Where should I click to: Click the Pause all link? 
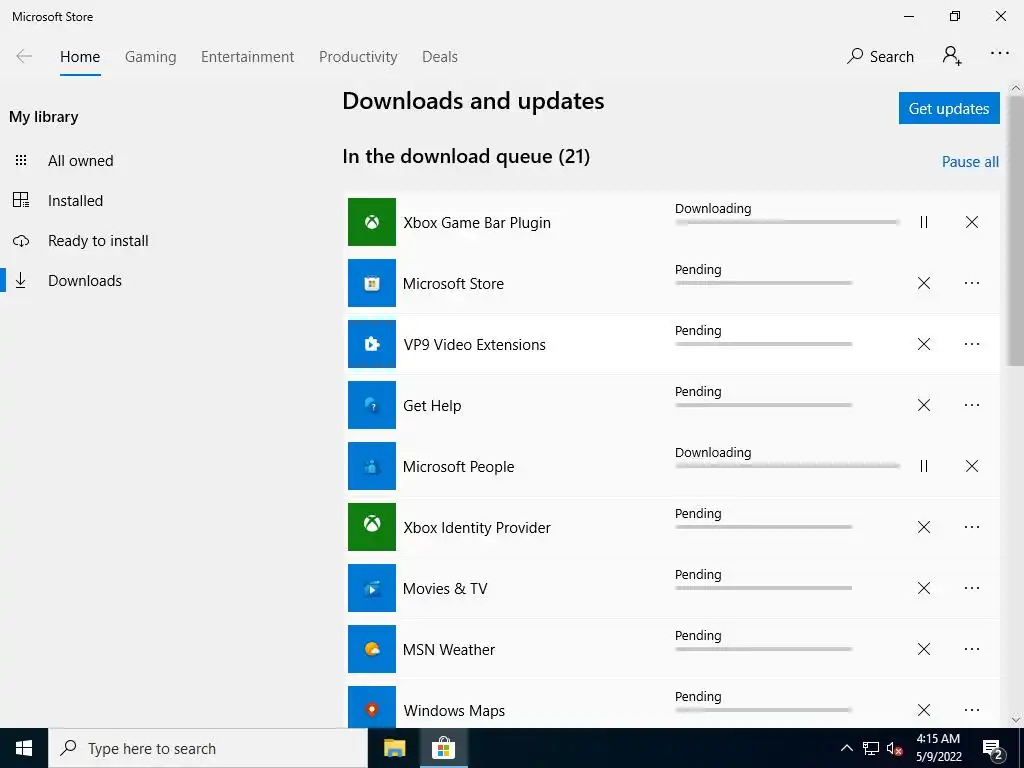coord(970,162)
